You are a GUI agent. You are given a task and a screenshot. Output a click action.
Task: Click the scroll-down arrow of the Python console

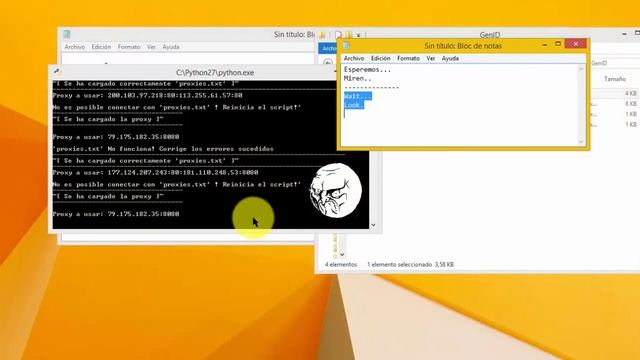coord(373,225)
